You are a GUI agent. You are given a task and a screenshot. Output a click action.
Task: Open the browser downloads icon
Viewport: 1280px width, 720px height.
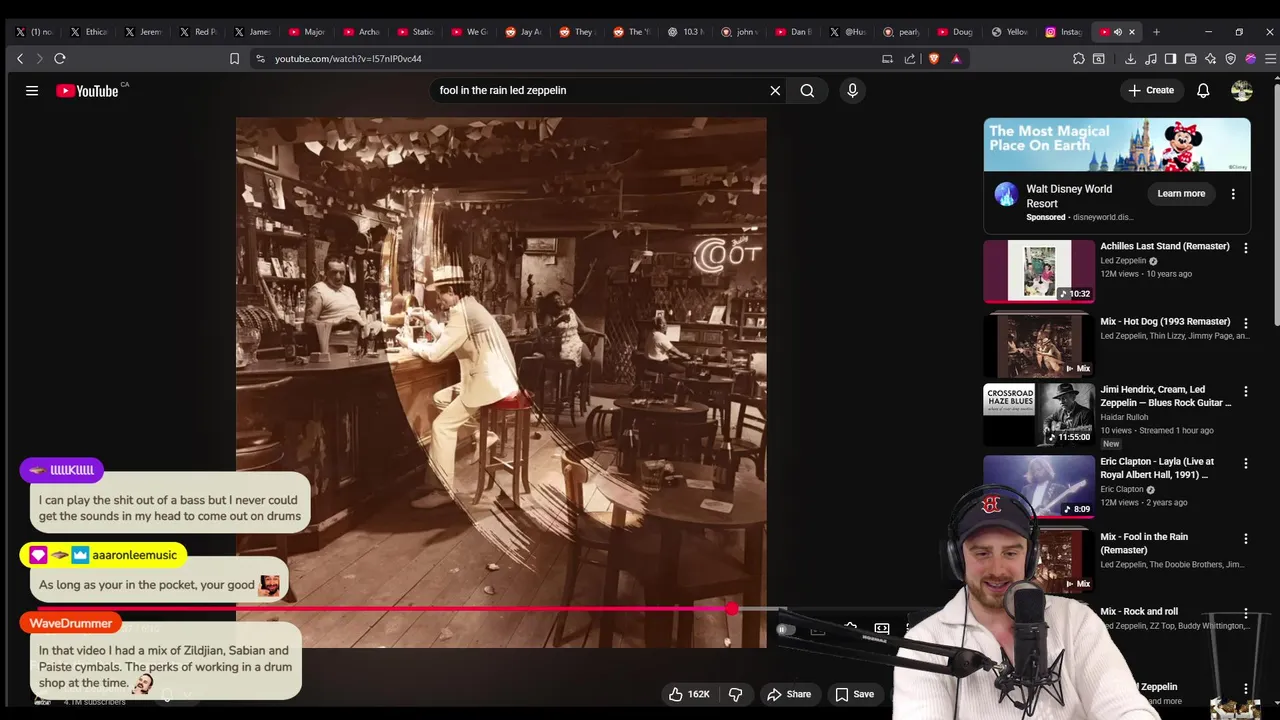(x=1130, y=59)
